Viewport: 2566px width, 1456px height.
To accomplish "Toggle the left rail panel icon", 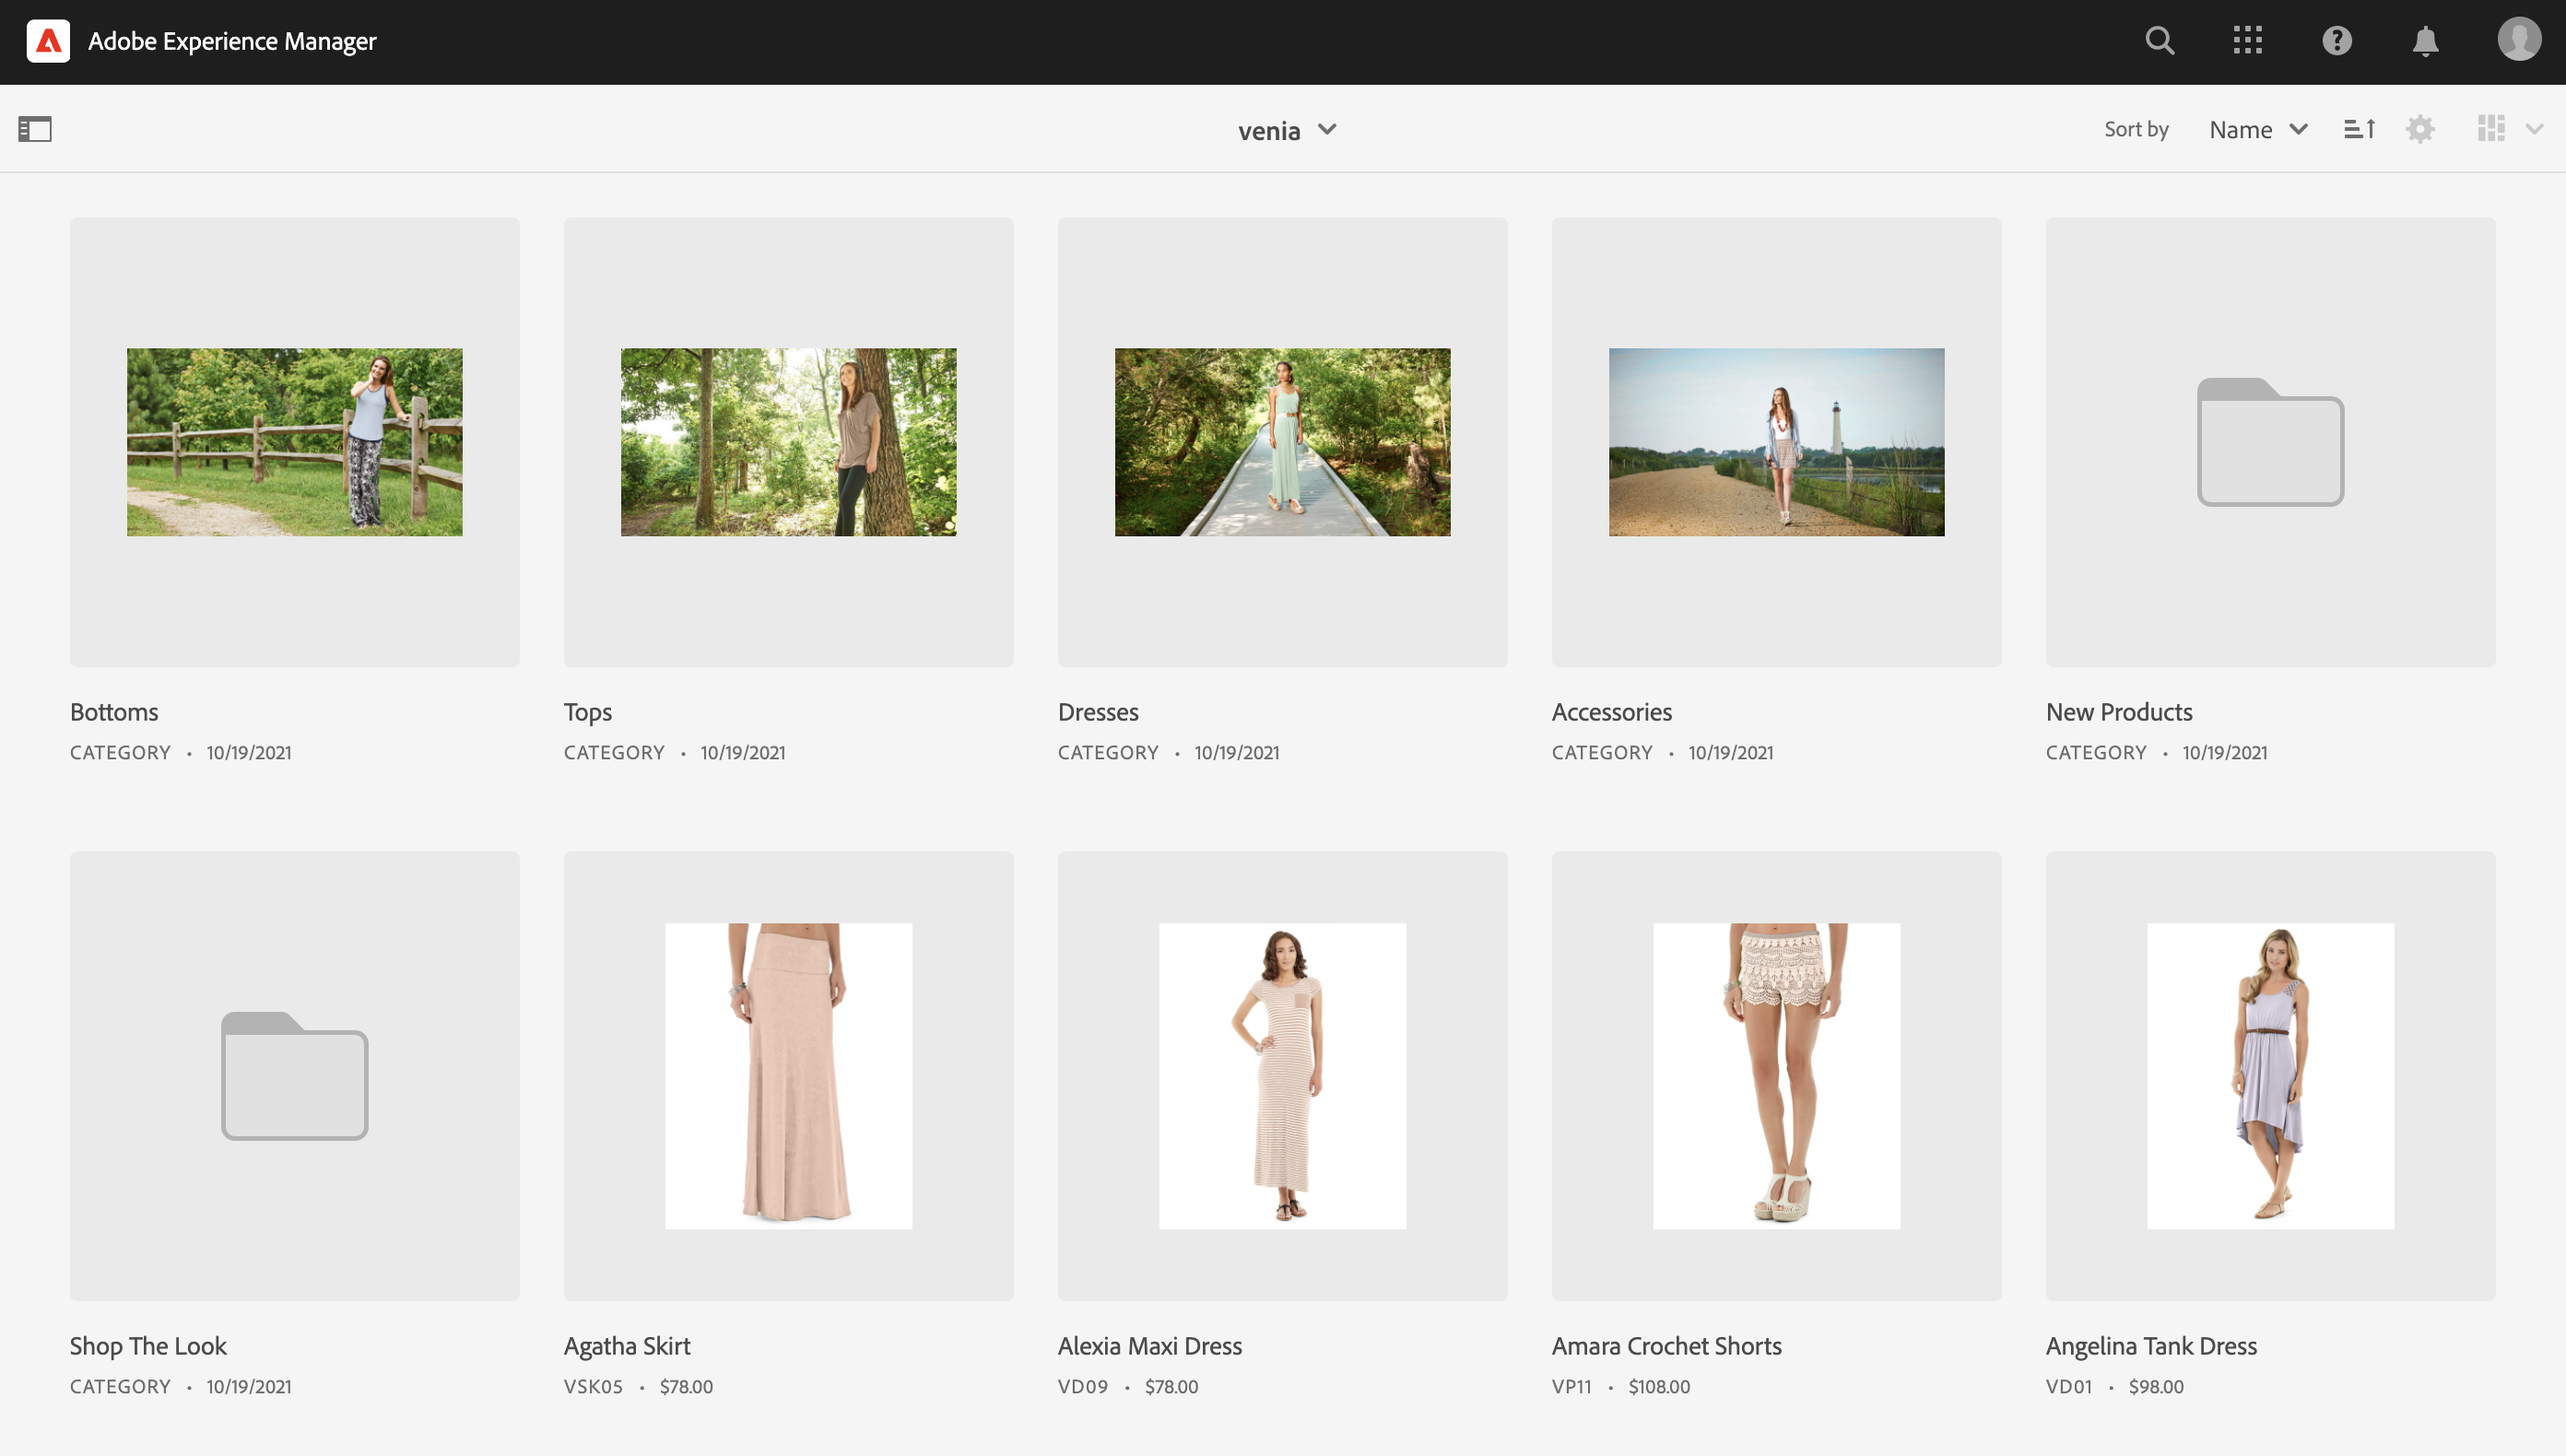I will click(35, 129).
